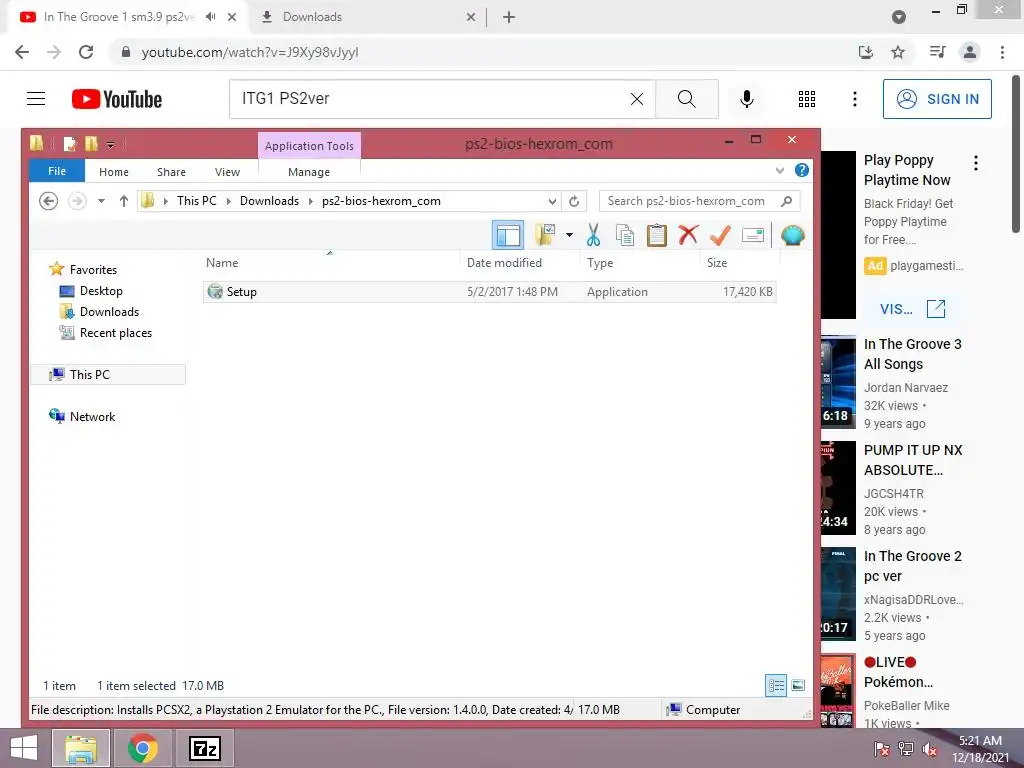The image size is (1024, 768).
Task: Open the recent locations dropdown in Explorer
Action: click(101, 201)
